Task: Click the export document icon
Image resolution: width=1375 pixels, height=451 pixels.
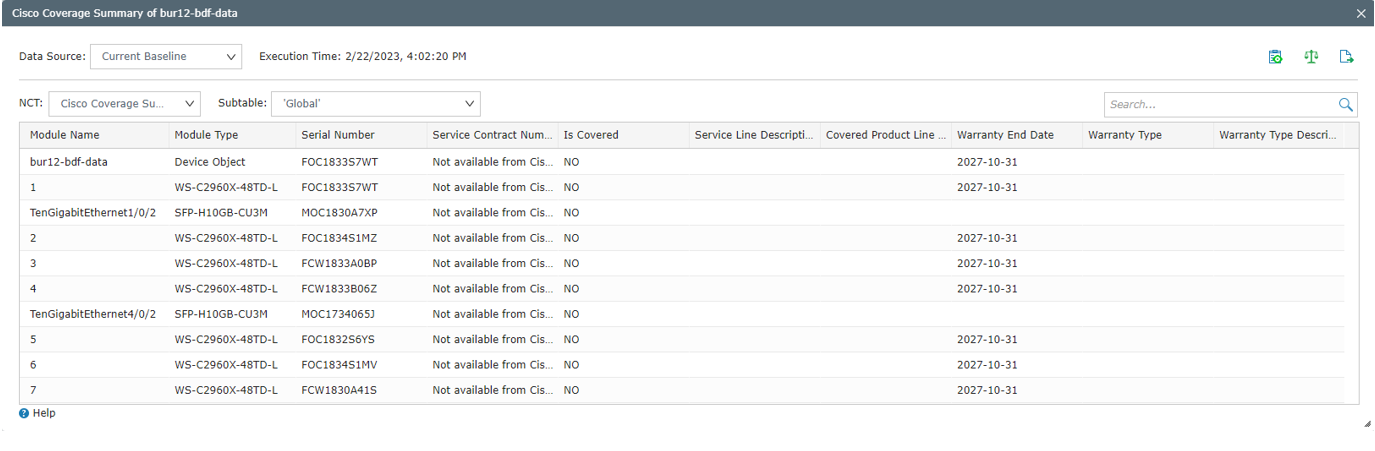Action: click(1346, 57)
